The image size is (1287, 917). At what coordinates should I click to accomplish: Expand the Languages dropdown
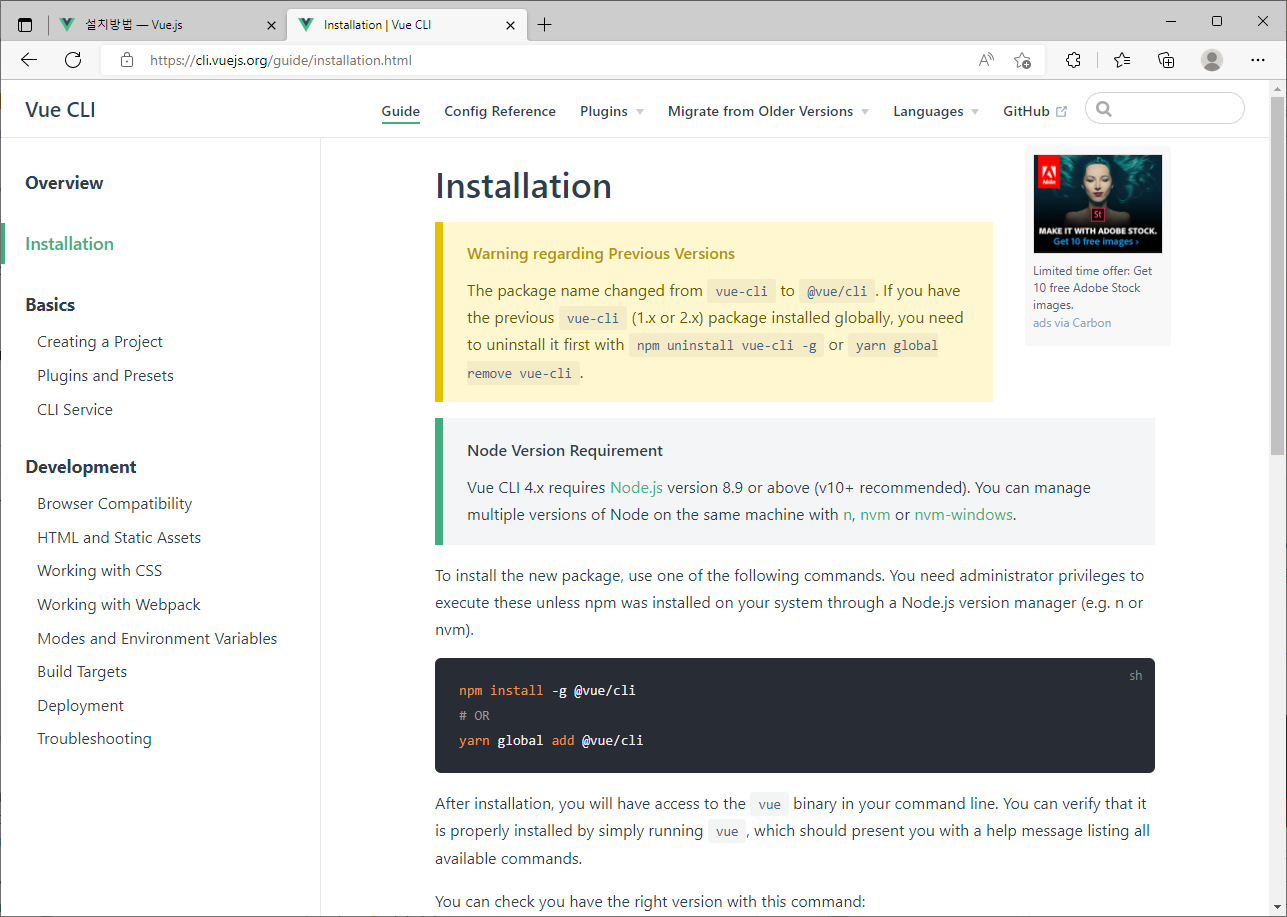pos(936,111)
